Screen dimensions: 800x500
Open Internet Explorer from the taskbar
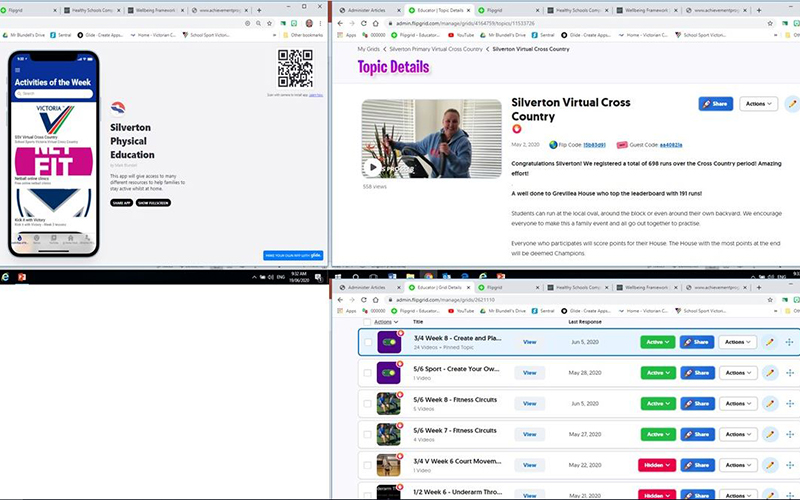coord(5,277)
